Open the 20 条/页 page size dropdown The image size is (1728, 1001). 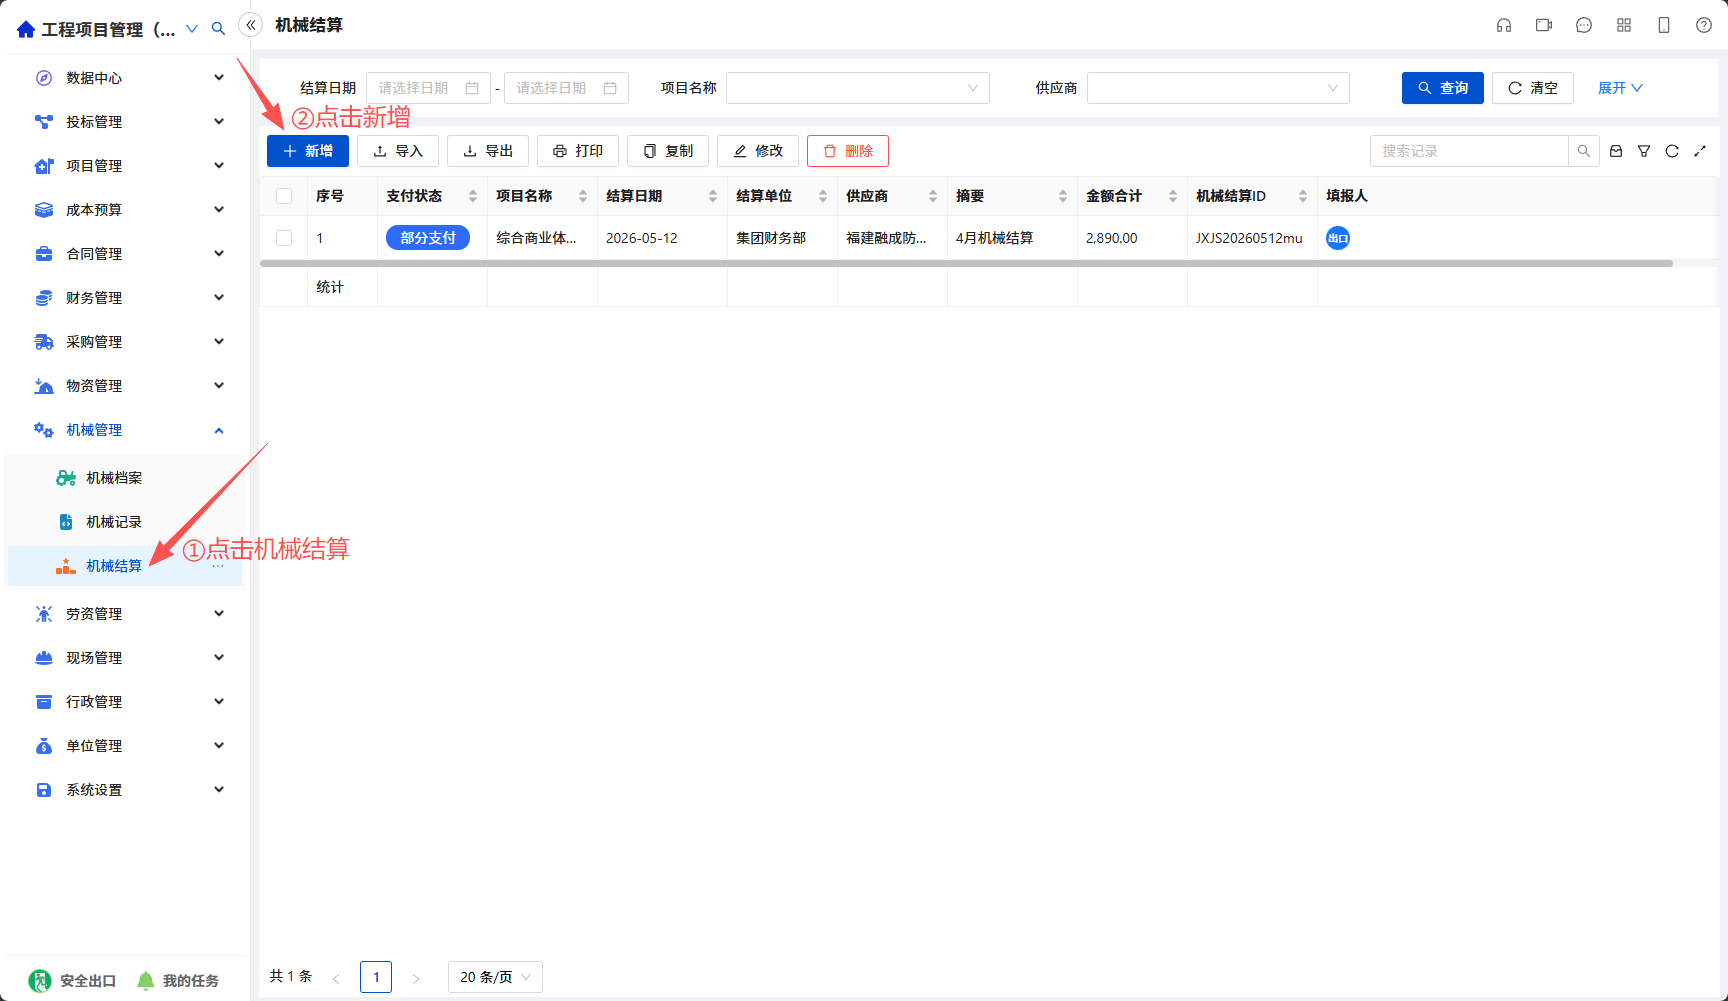(495, 977)
